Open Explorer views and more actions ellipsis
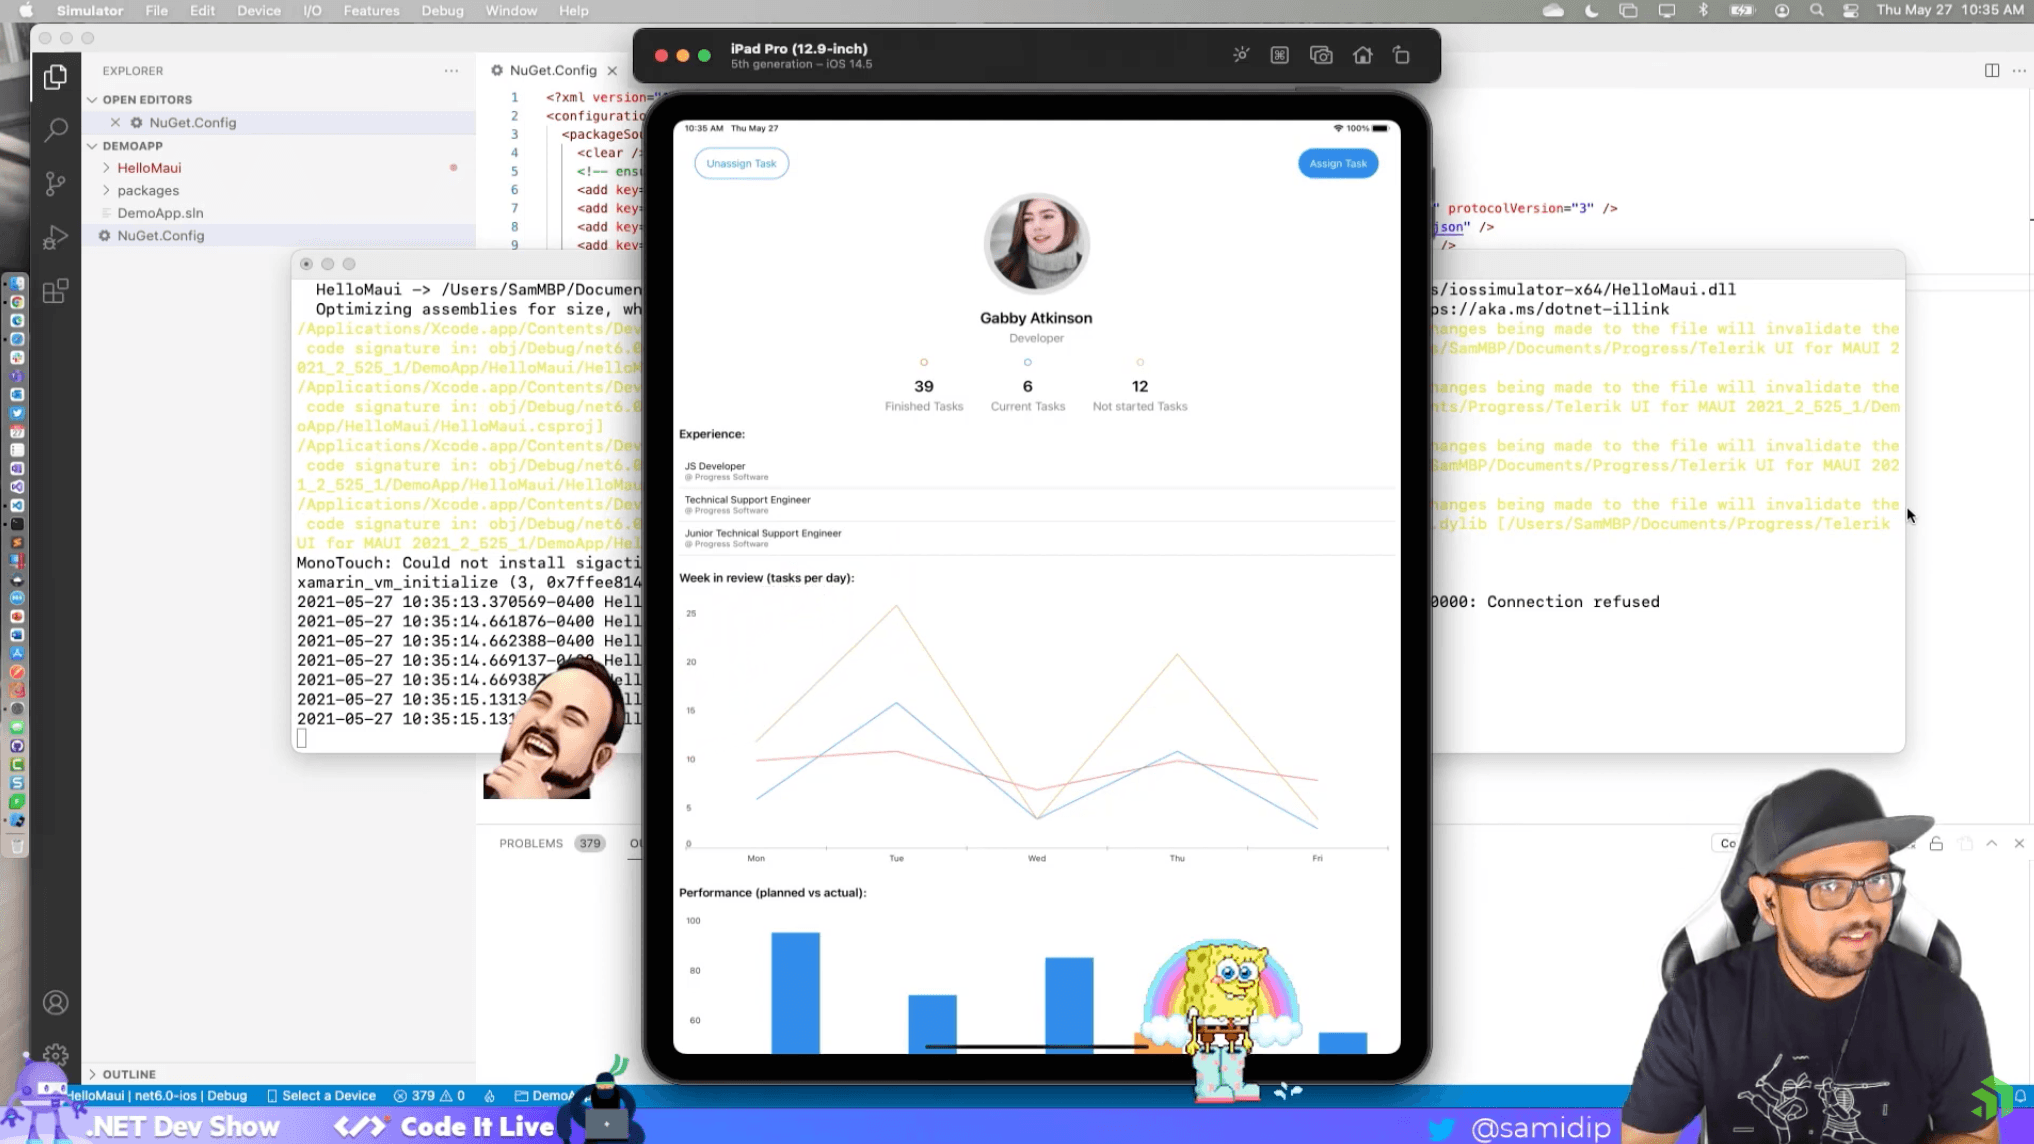Viewport: 2034px width, 1144px height. (x=452, y=71)
